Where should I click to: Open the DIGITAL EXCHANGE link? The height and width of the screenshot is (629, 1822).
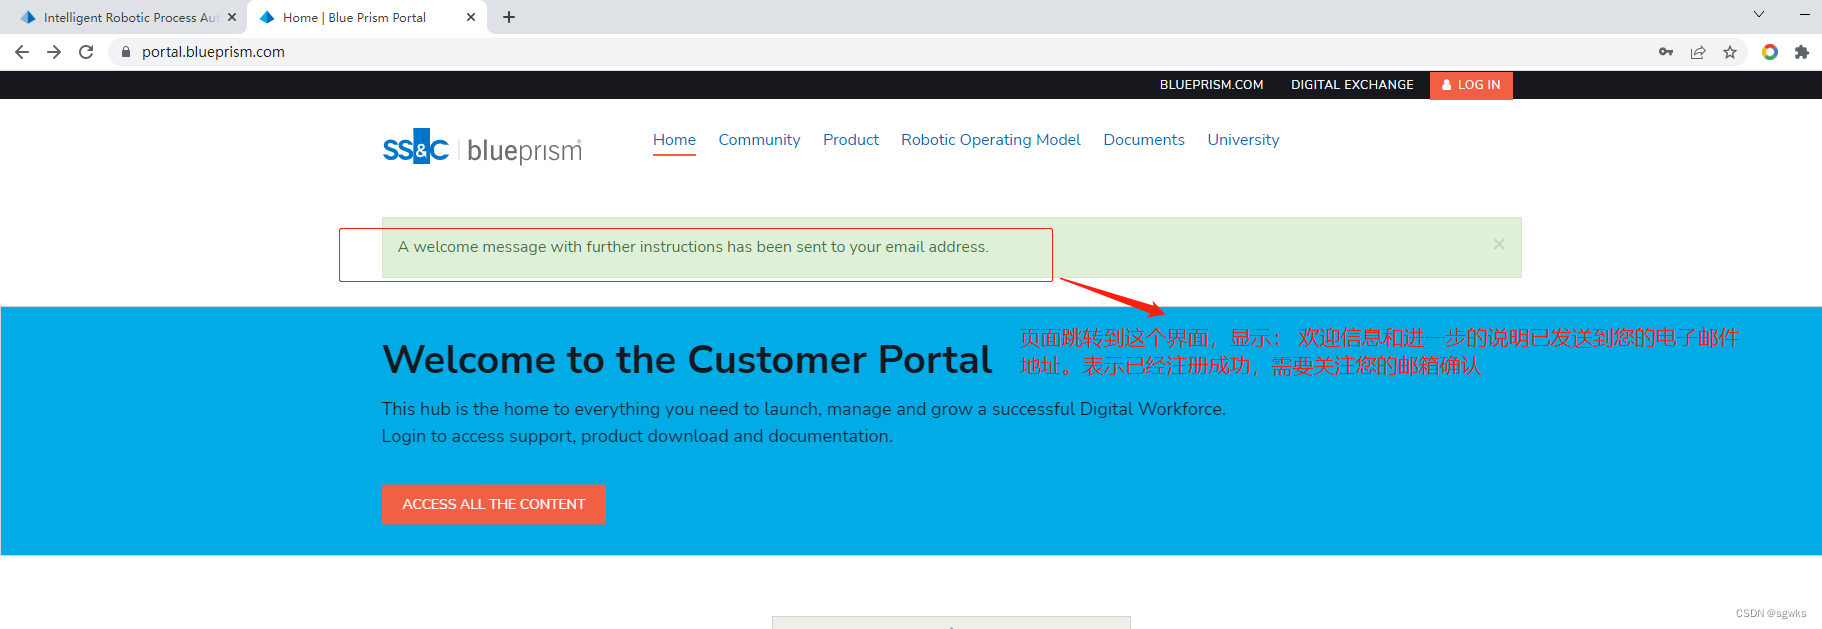pos(1352,85)
